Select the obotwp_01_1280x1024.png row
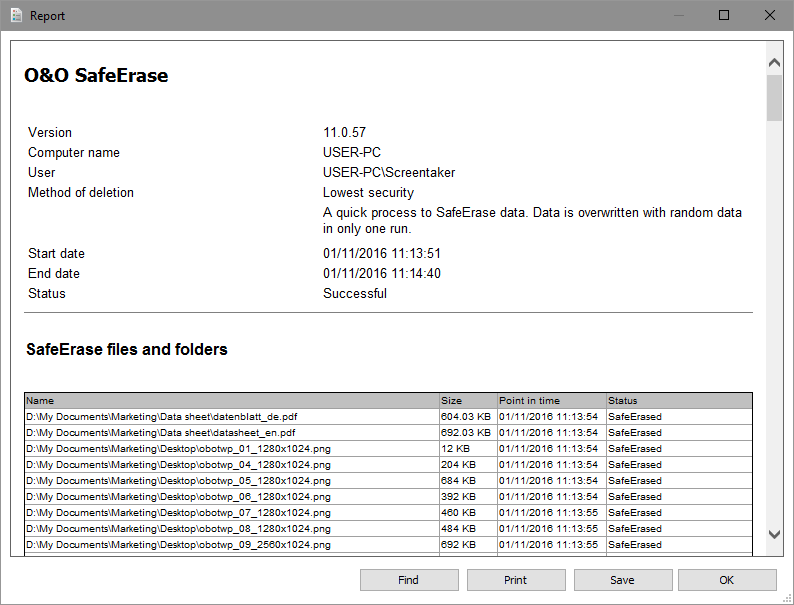Screen dimensions: 794x605 (x=388, y=449)
